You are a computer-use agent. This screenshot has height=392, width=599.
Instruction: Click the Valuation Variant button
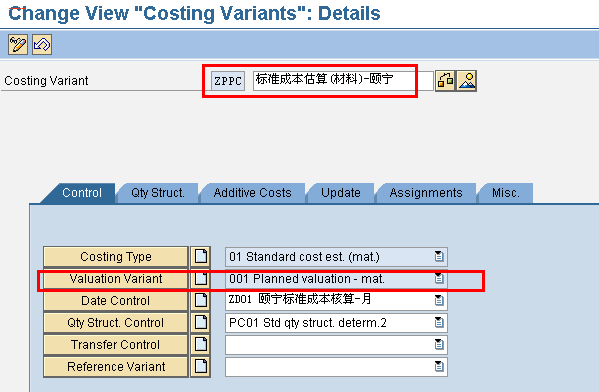[x=116, y=279]
